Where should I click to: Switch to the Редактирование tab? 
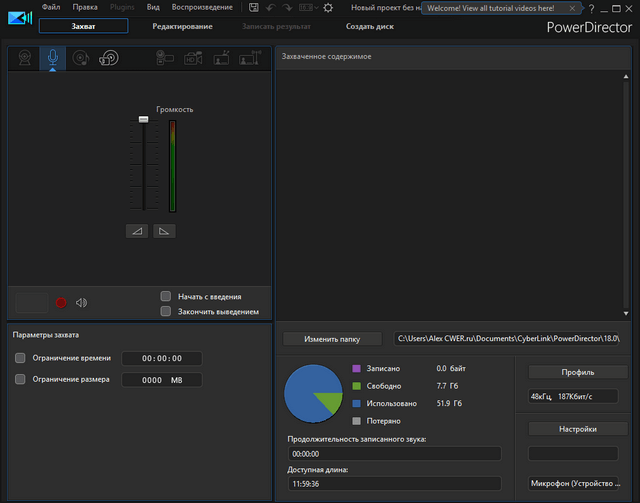tap(182, 26)
